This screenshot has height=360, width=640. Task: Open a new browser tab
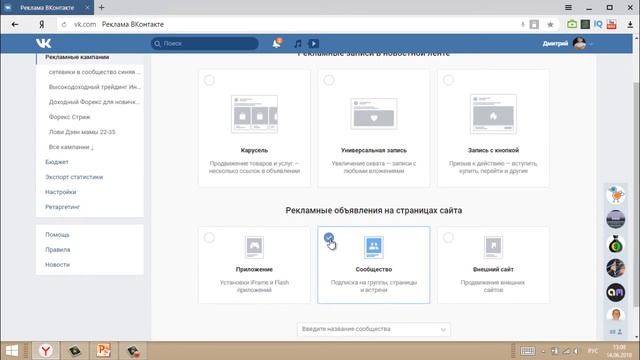102,7
